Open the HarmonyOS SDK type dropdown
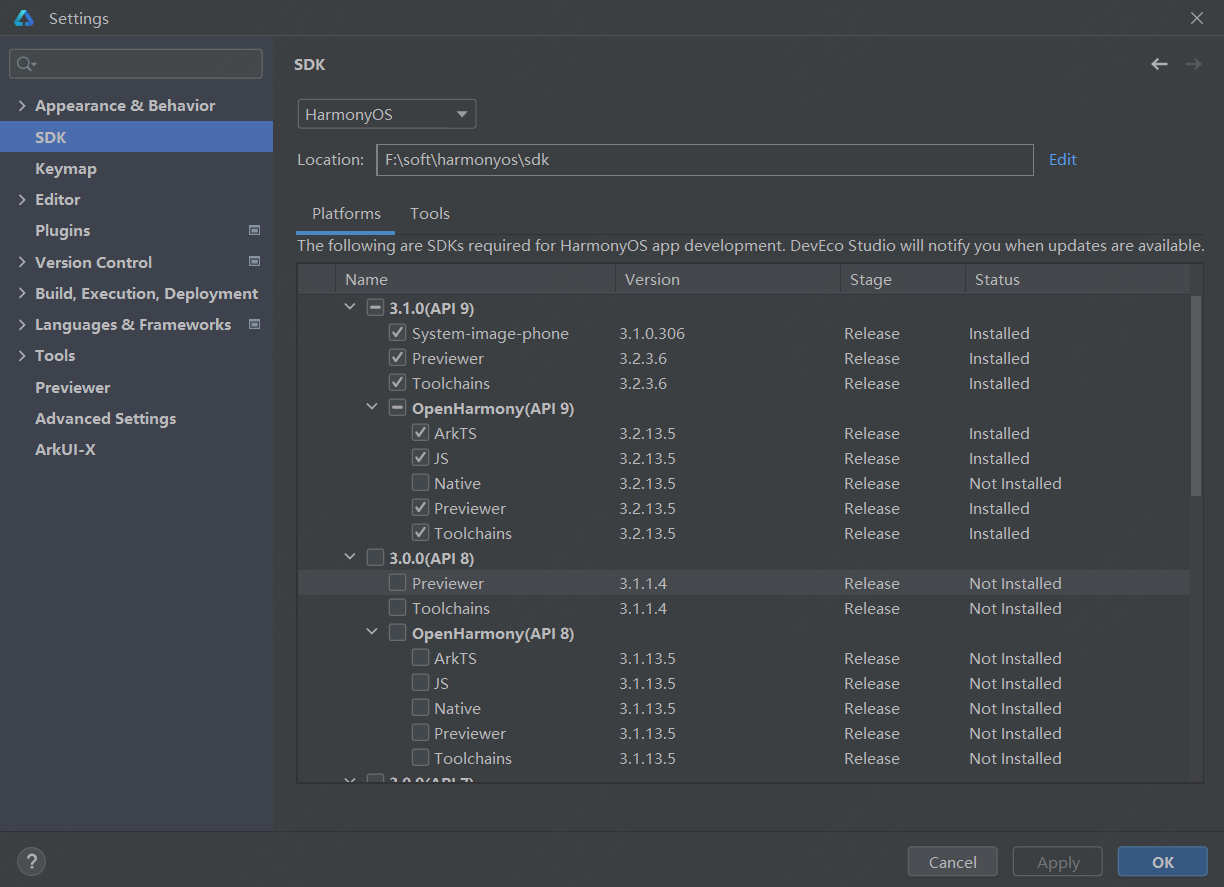Viewport: 1224px width, 887px height. pyautogui.click(x=387, y=114)
